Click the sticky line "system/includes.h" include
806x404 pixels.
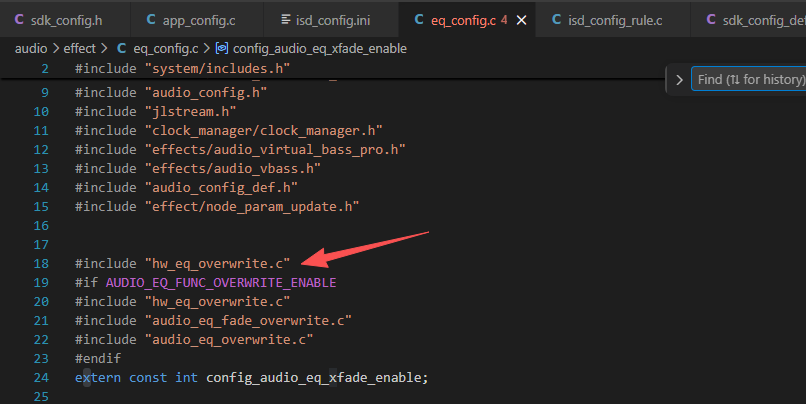pos(217,68)
